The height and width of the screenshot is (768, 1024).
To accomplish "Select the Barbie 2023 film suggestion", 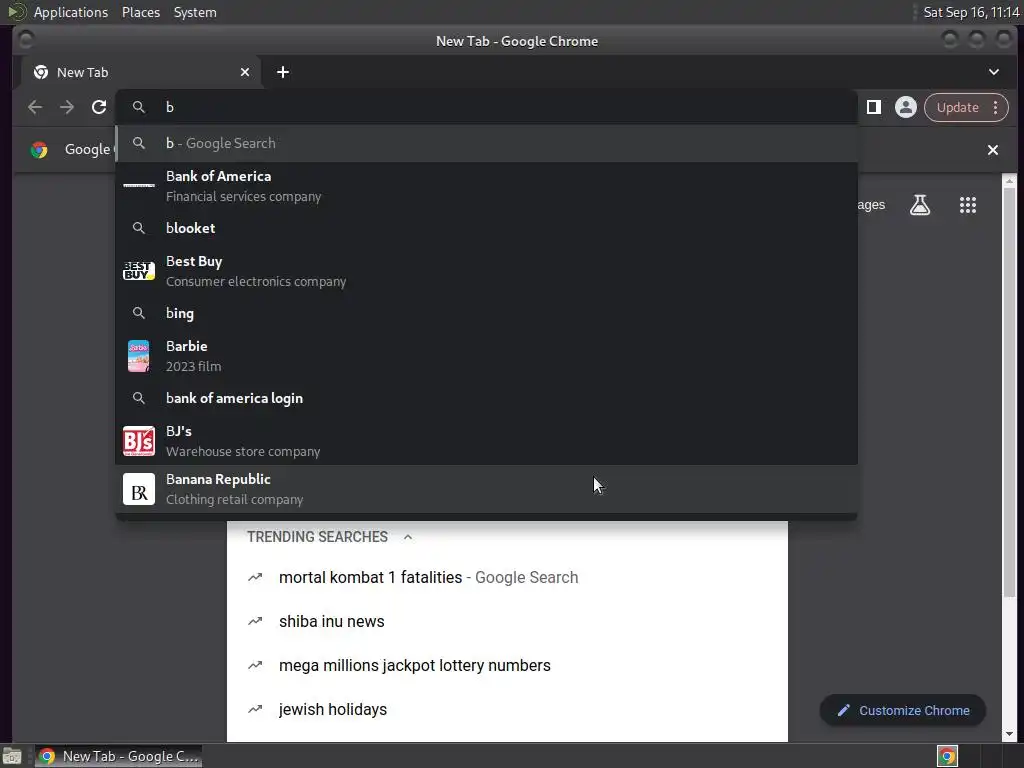I will 487,356.
